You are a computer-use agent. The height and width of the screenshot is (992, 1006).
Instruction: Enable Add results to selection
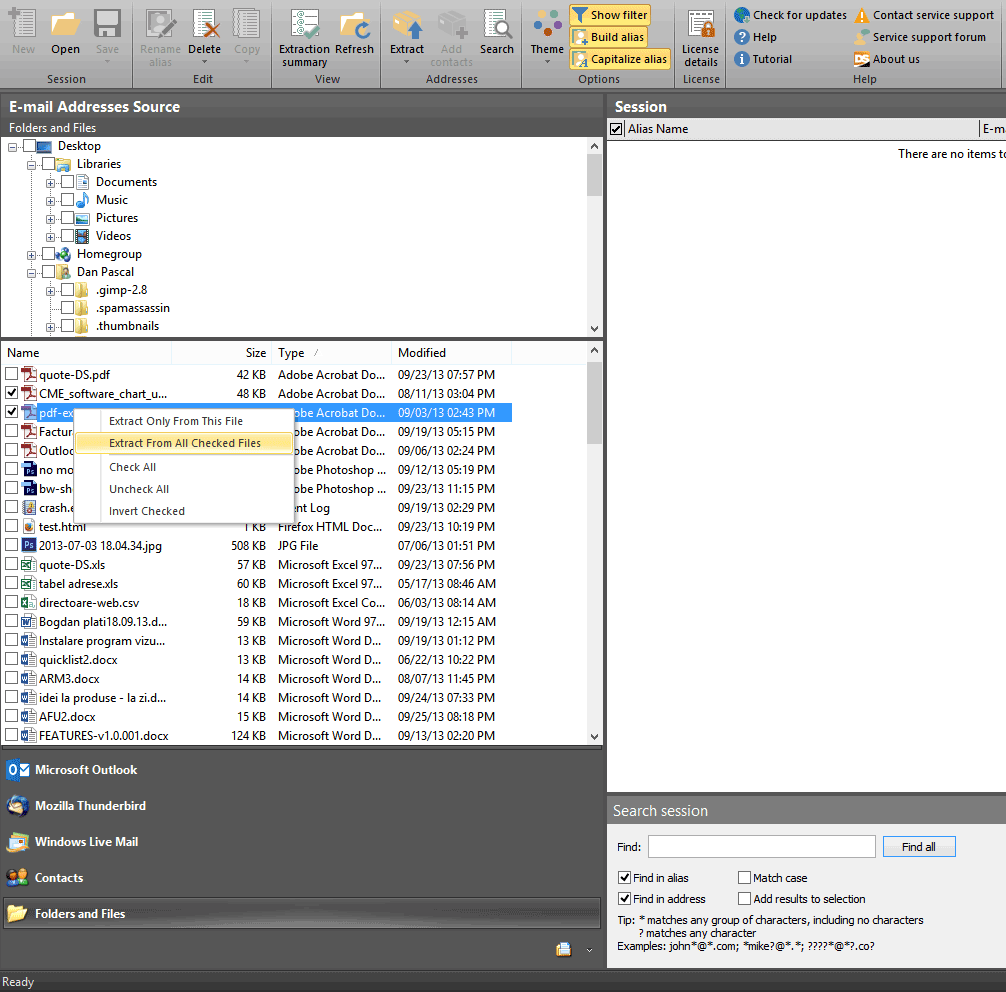coord(744,898)
